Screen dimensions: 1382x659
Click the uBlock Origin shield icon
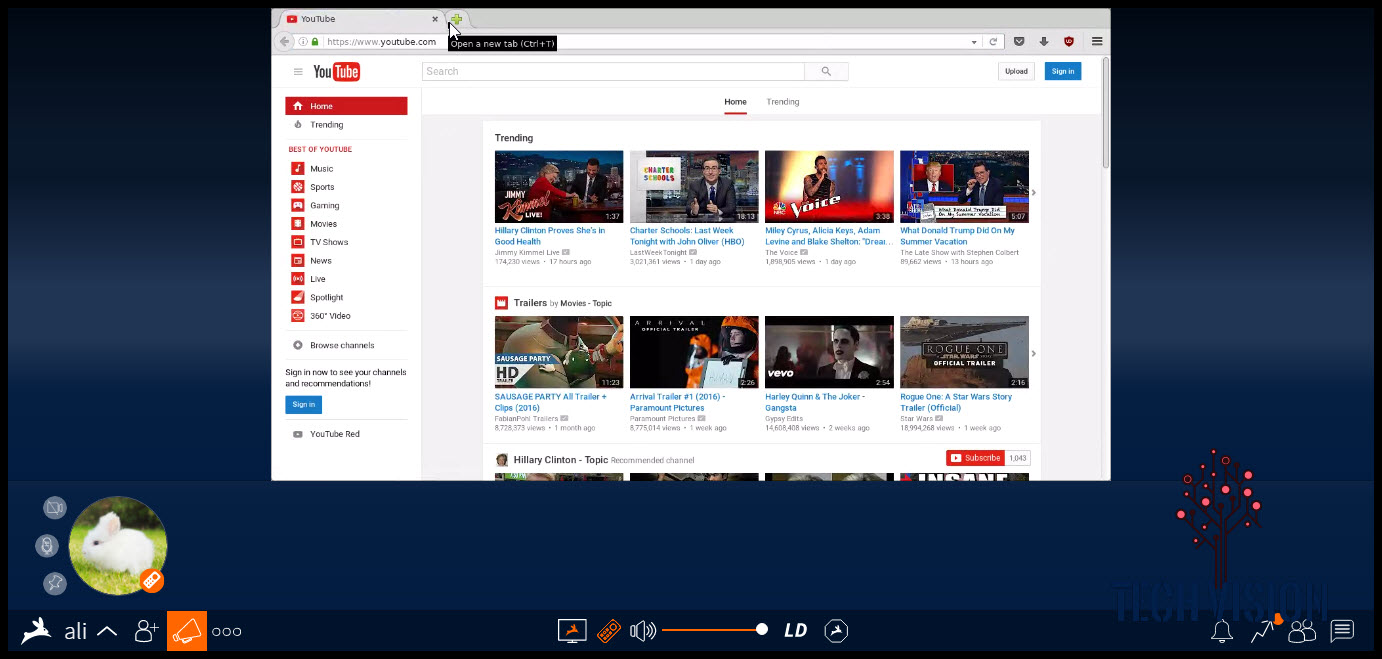(1069, 42)
